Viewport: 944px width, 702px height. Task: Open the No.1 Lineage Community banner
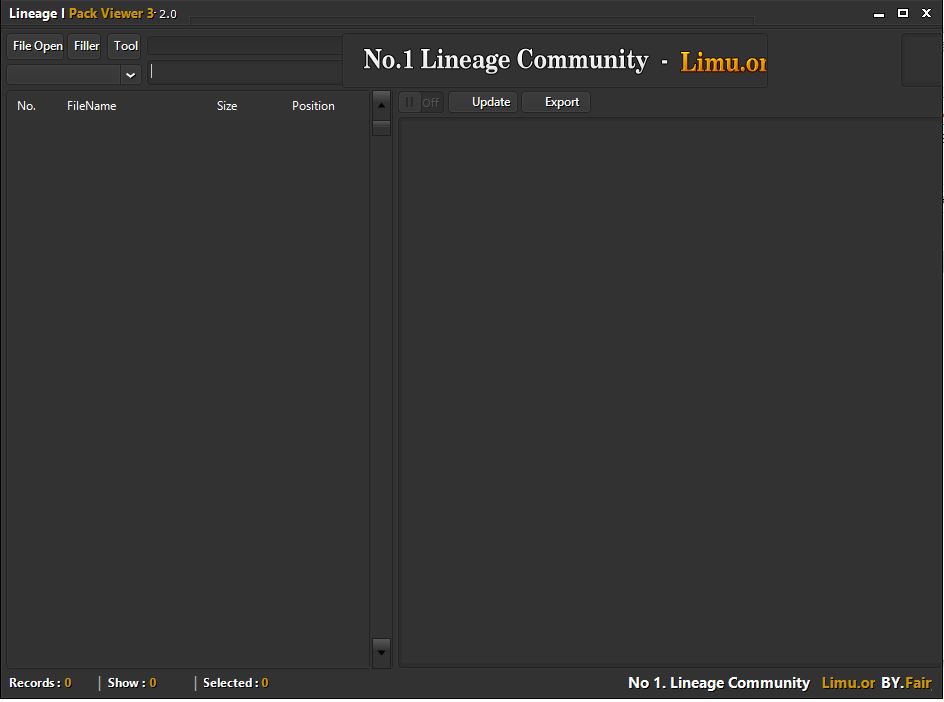click(554, 61)
